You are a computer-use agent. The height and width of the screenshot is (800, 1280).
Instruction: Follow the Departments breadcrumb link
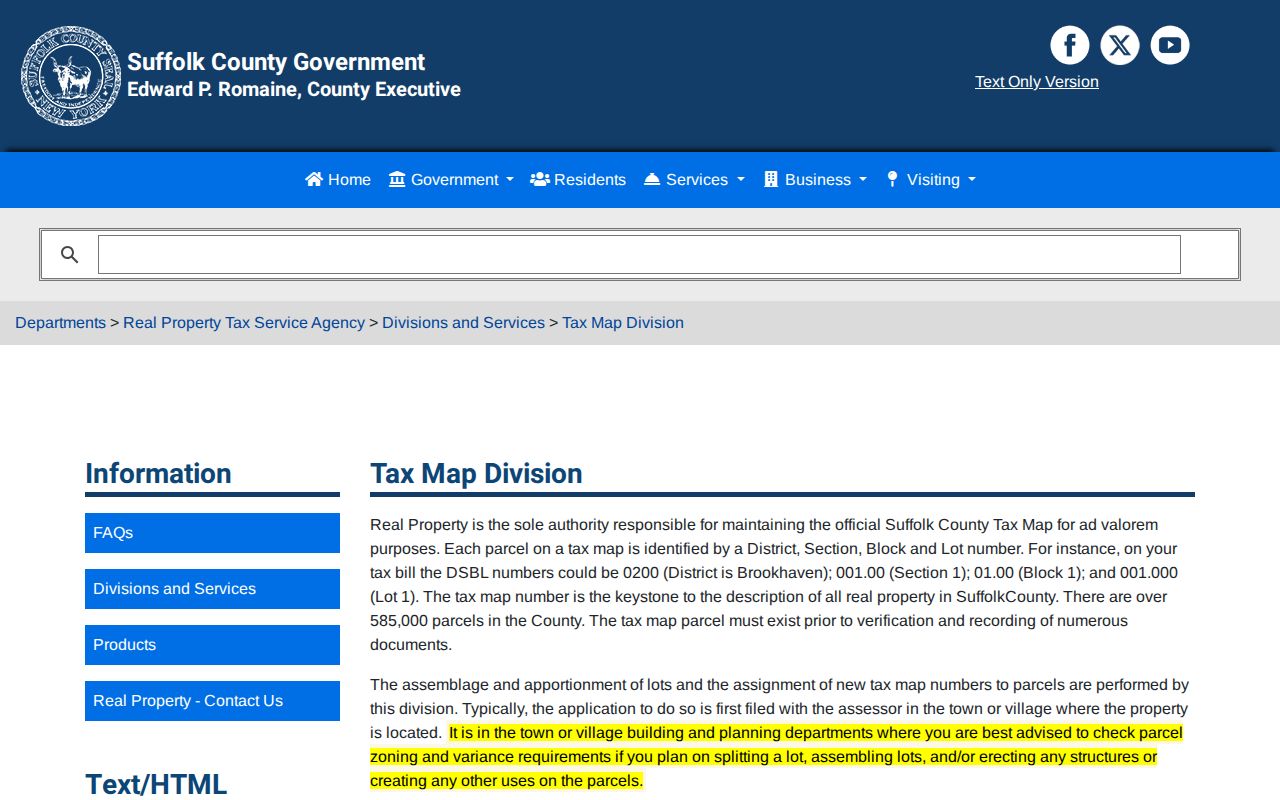[60, 323]
